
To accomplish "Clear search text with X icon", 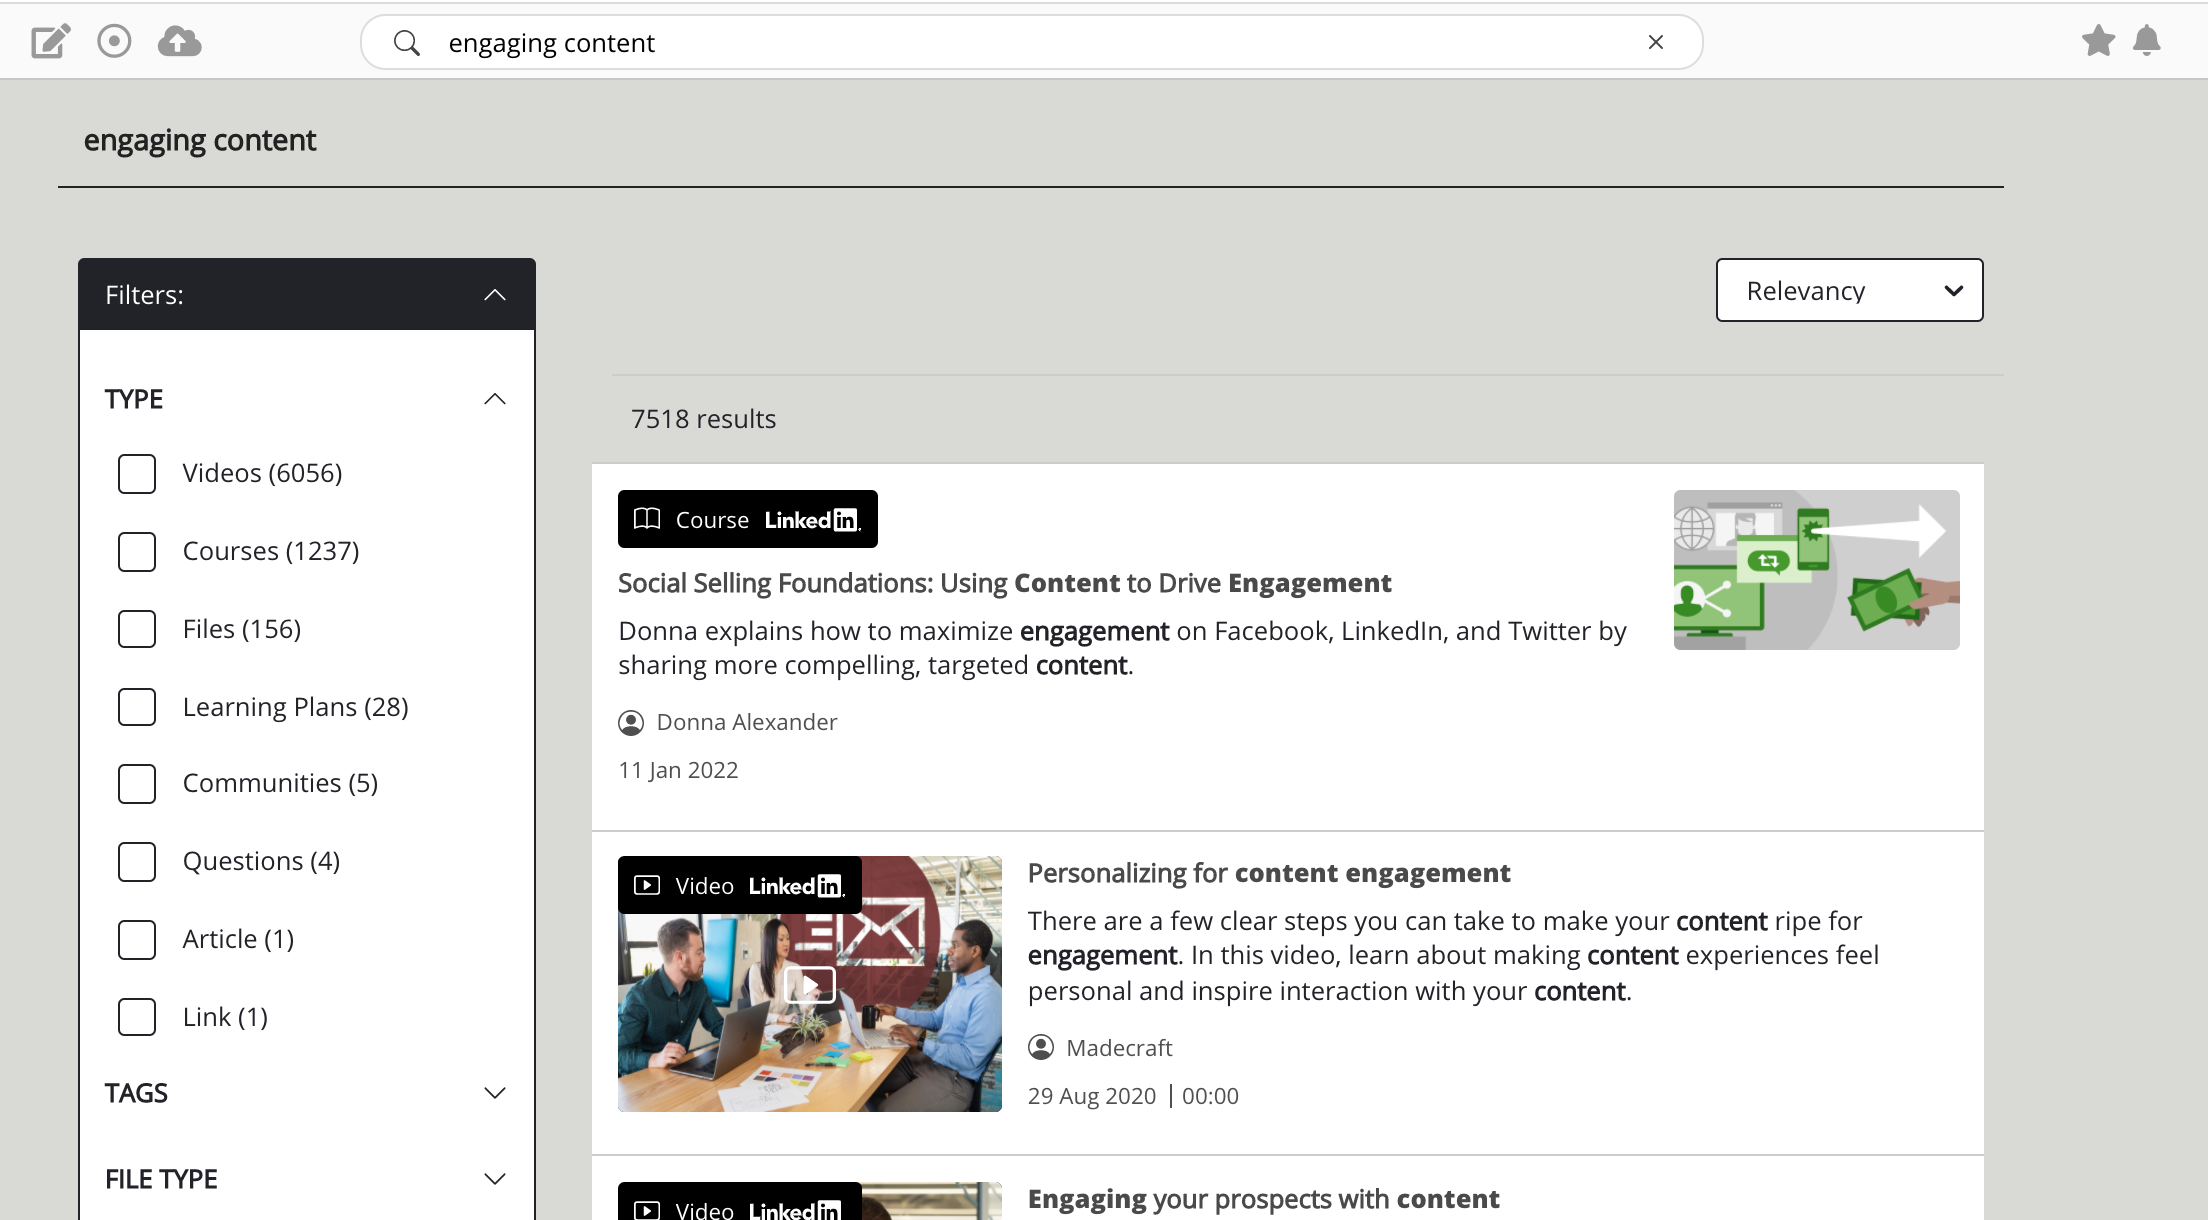I will [x=1656, y=42].
